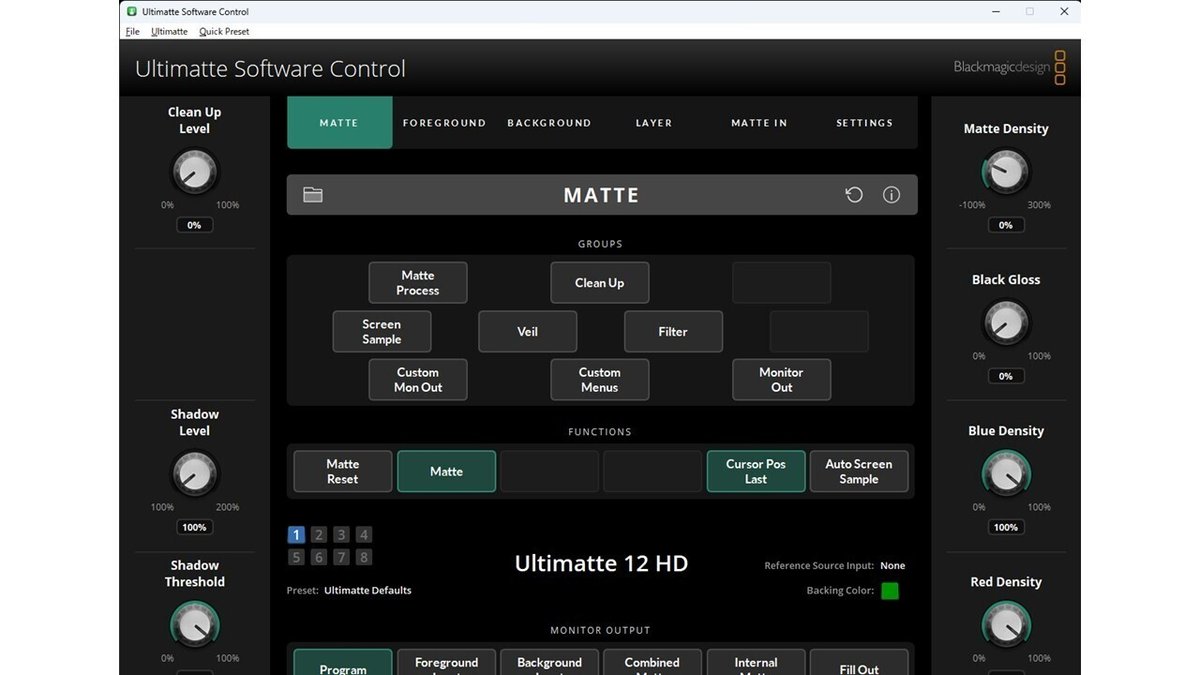Click the reset arrow icon in MATTE header
The height and width of the screenshot is (675, 1200).
click(x=854, y=195)
